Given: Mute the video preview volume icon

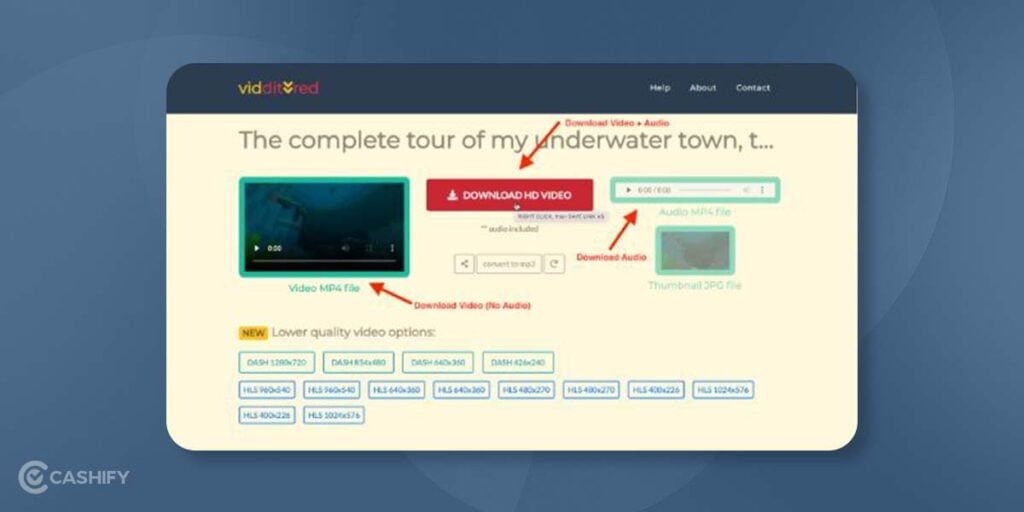Looking at the screenshot, I should [x=345, y=248].
